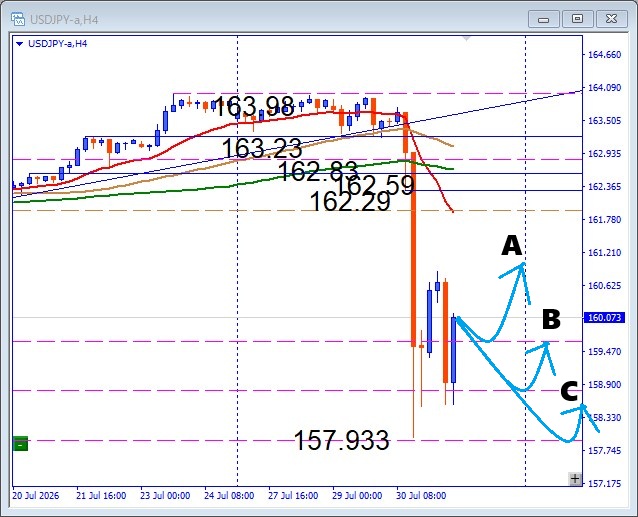The image size is (638, 517).
Task: Click the chart window icon in title bar
Action: click(x=18, y=19)
